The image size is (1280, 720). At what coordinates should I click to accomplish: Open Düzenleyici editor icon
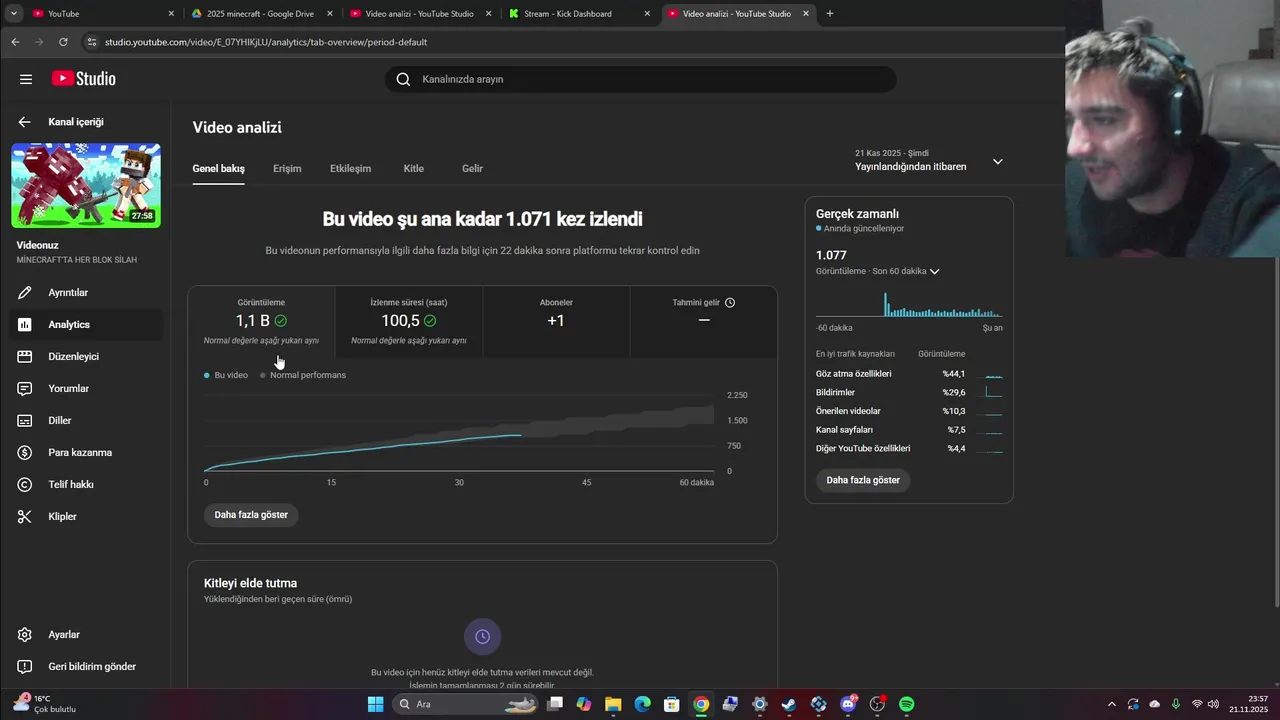[25, 357]
